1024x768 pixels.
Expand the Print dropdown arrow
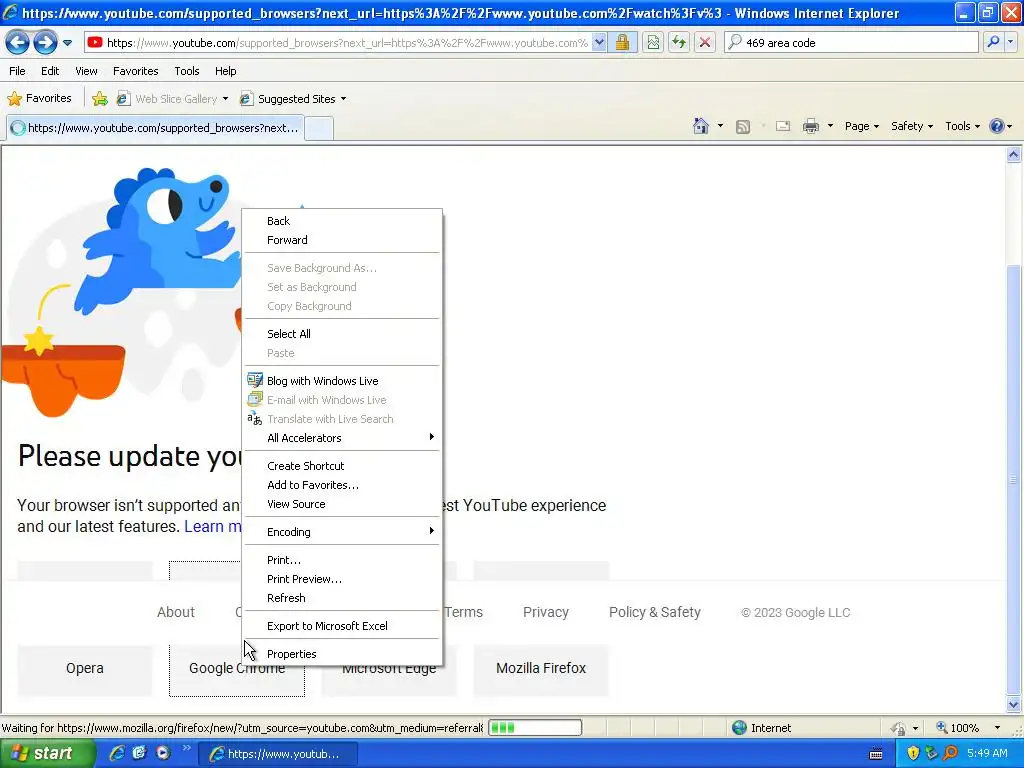[830, 126]
